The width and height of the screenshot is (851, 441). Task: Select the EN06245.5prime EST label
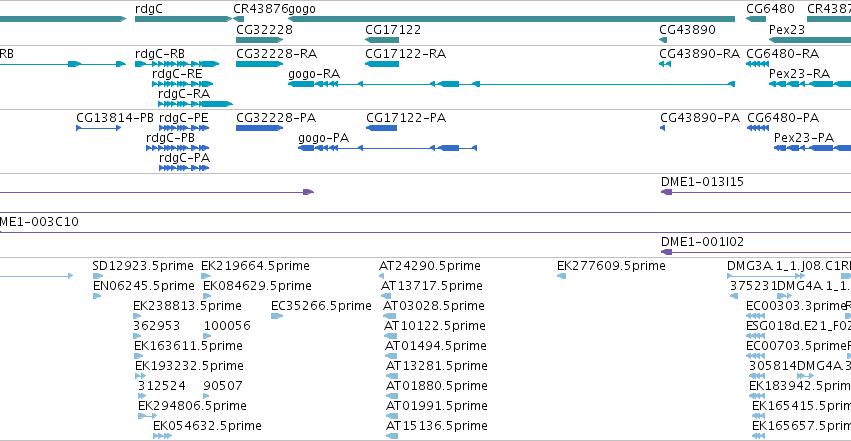coord(144,286)
